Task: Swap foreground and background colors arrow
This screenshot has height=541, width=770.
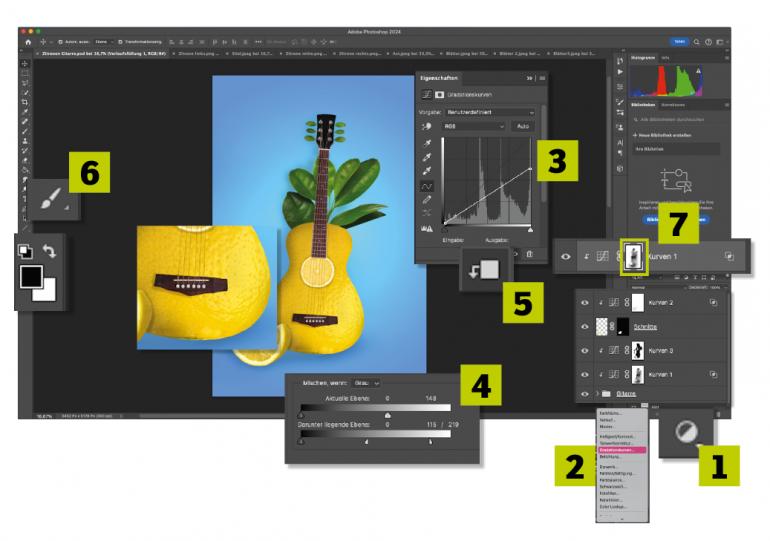Action: click(49, 251)
